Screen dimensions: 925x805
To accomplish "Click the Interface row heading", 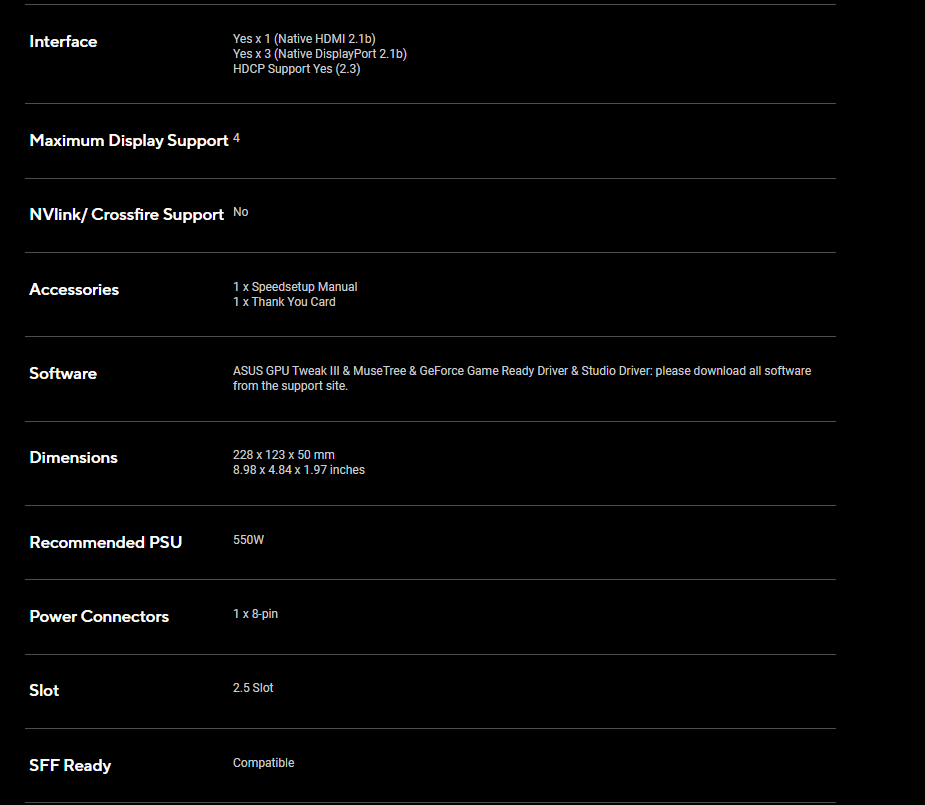I will point(63,42).
